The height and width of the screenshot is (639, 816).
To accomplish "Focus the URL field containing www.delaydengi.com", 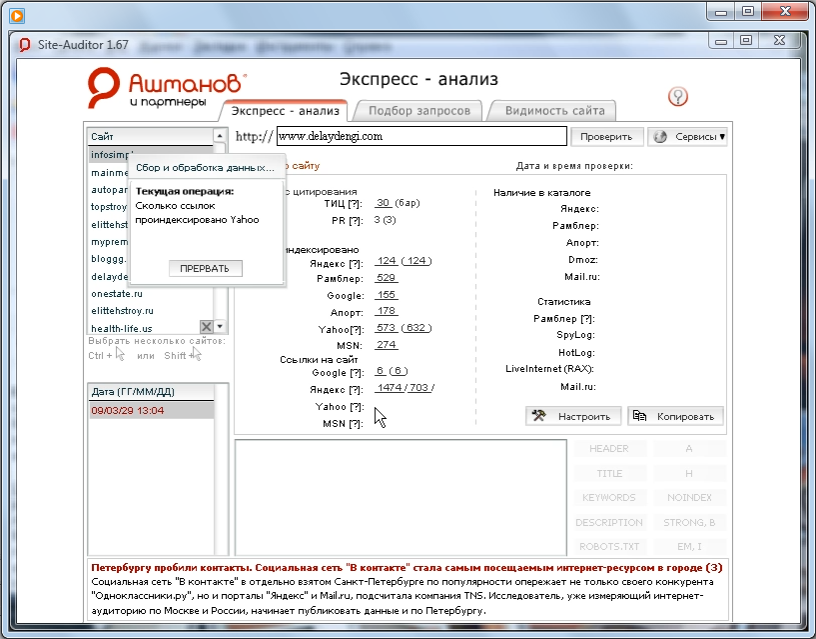I will [422, 136].
